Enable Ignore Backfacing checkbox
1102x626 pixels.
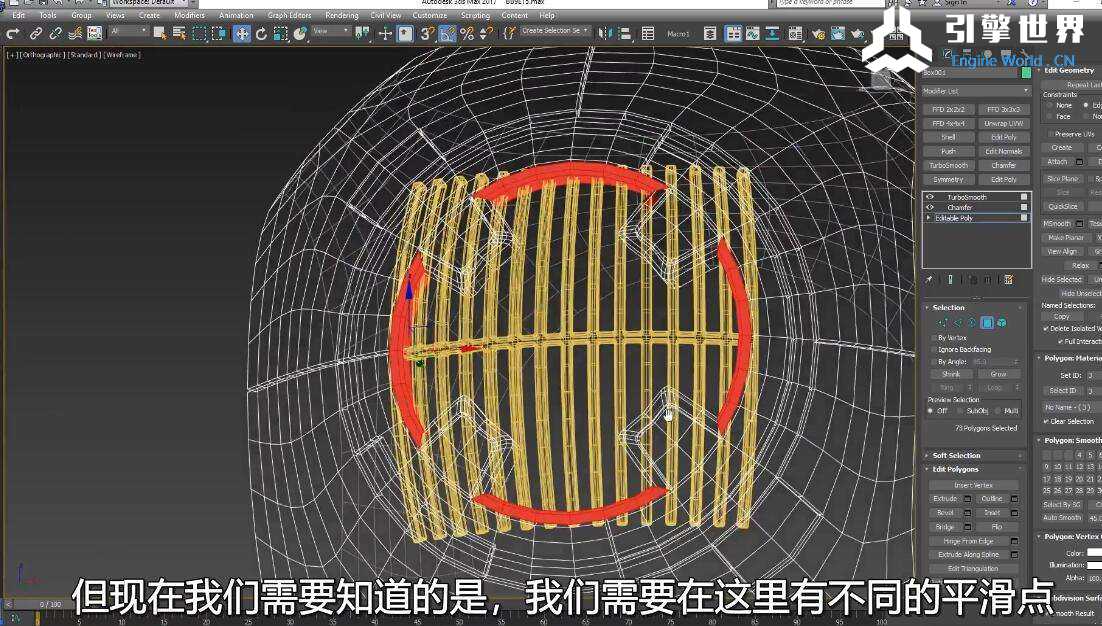(933, 349)
